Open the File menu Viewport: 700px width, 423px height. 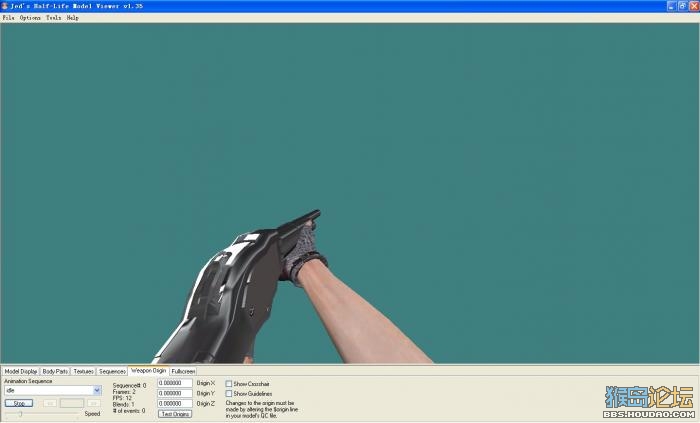(8, 18)
